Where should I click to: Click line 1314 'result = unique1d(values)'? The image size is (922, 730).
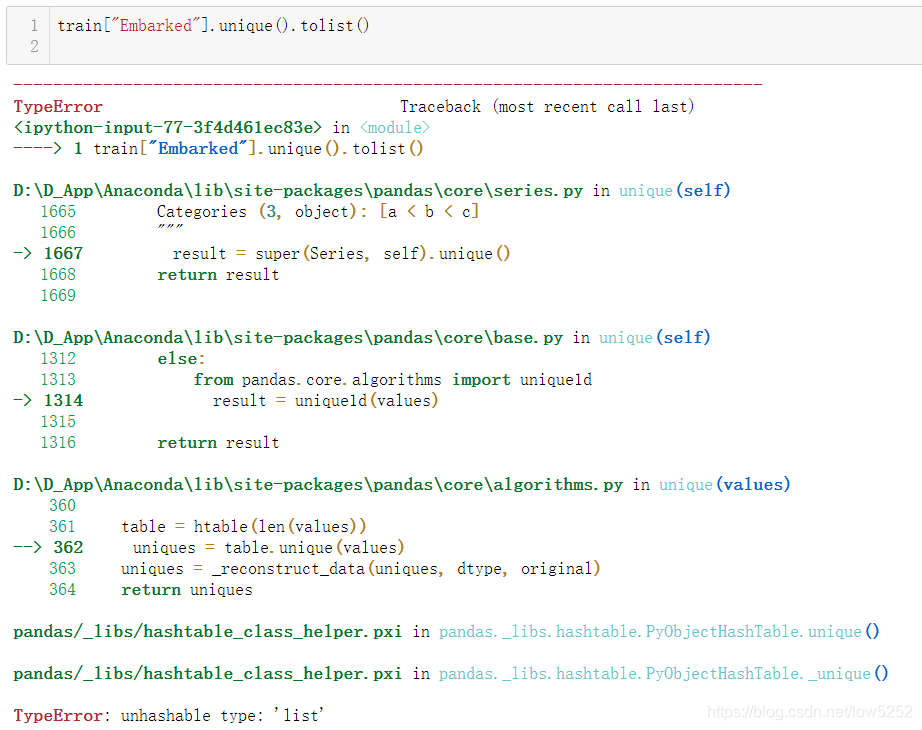[325, 401]
